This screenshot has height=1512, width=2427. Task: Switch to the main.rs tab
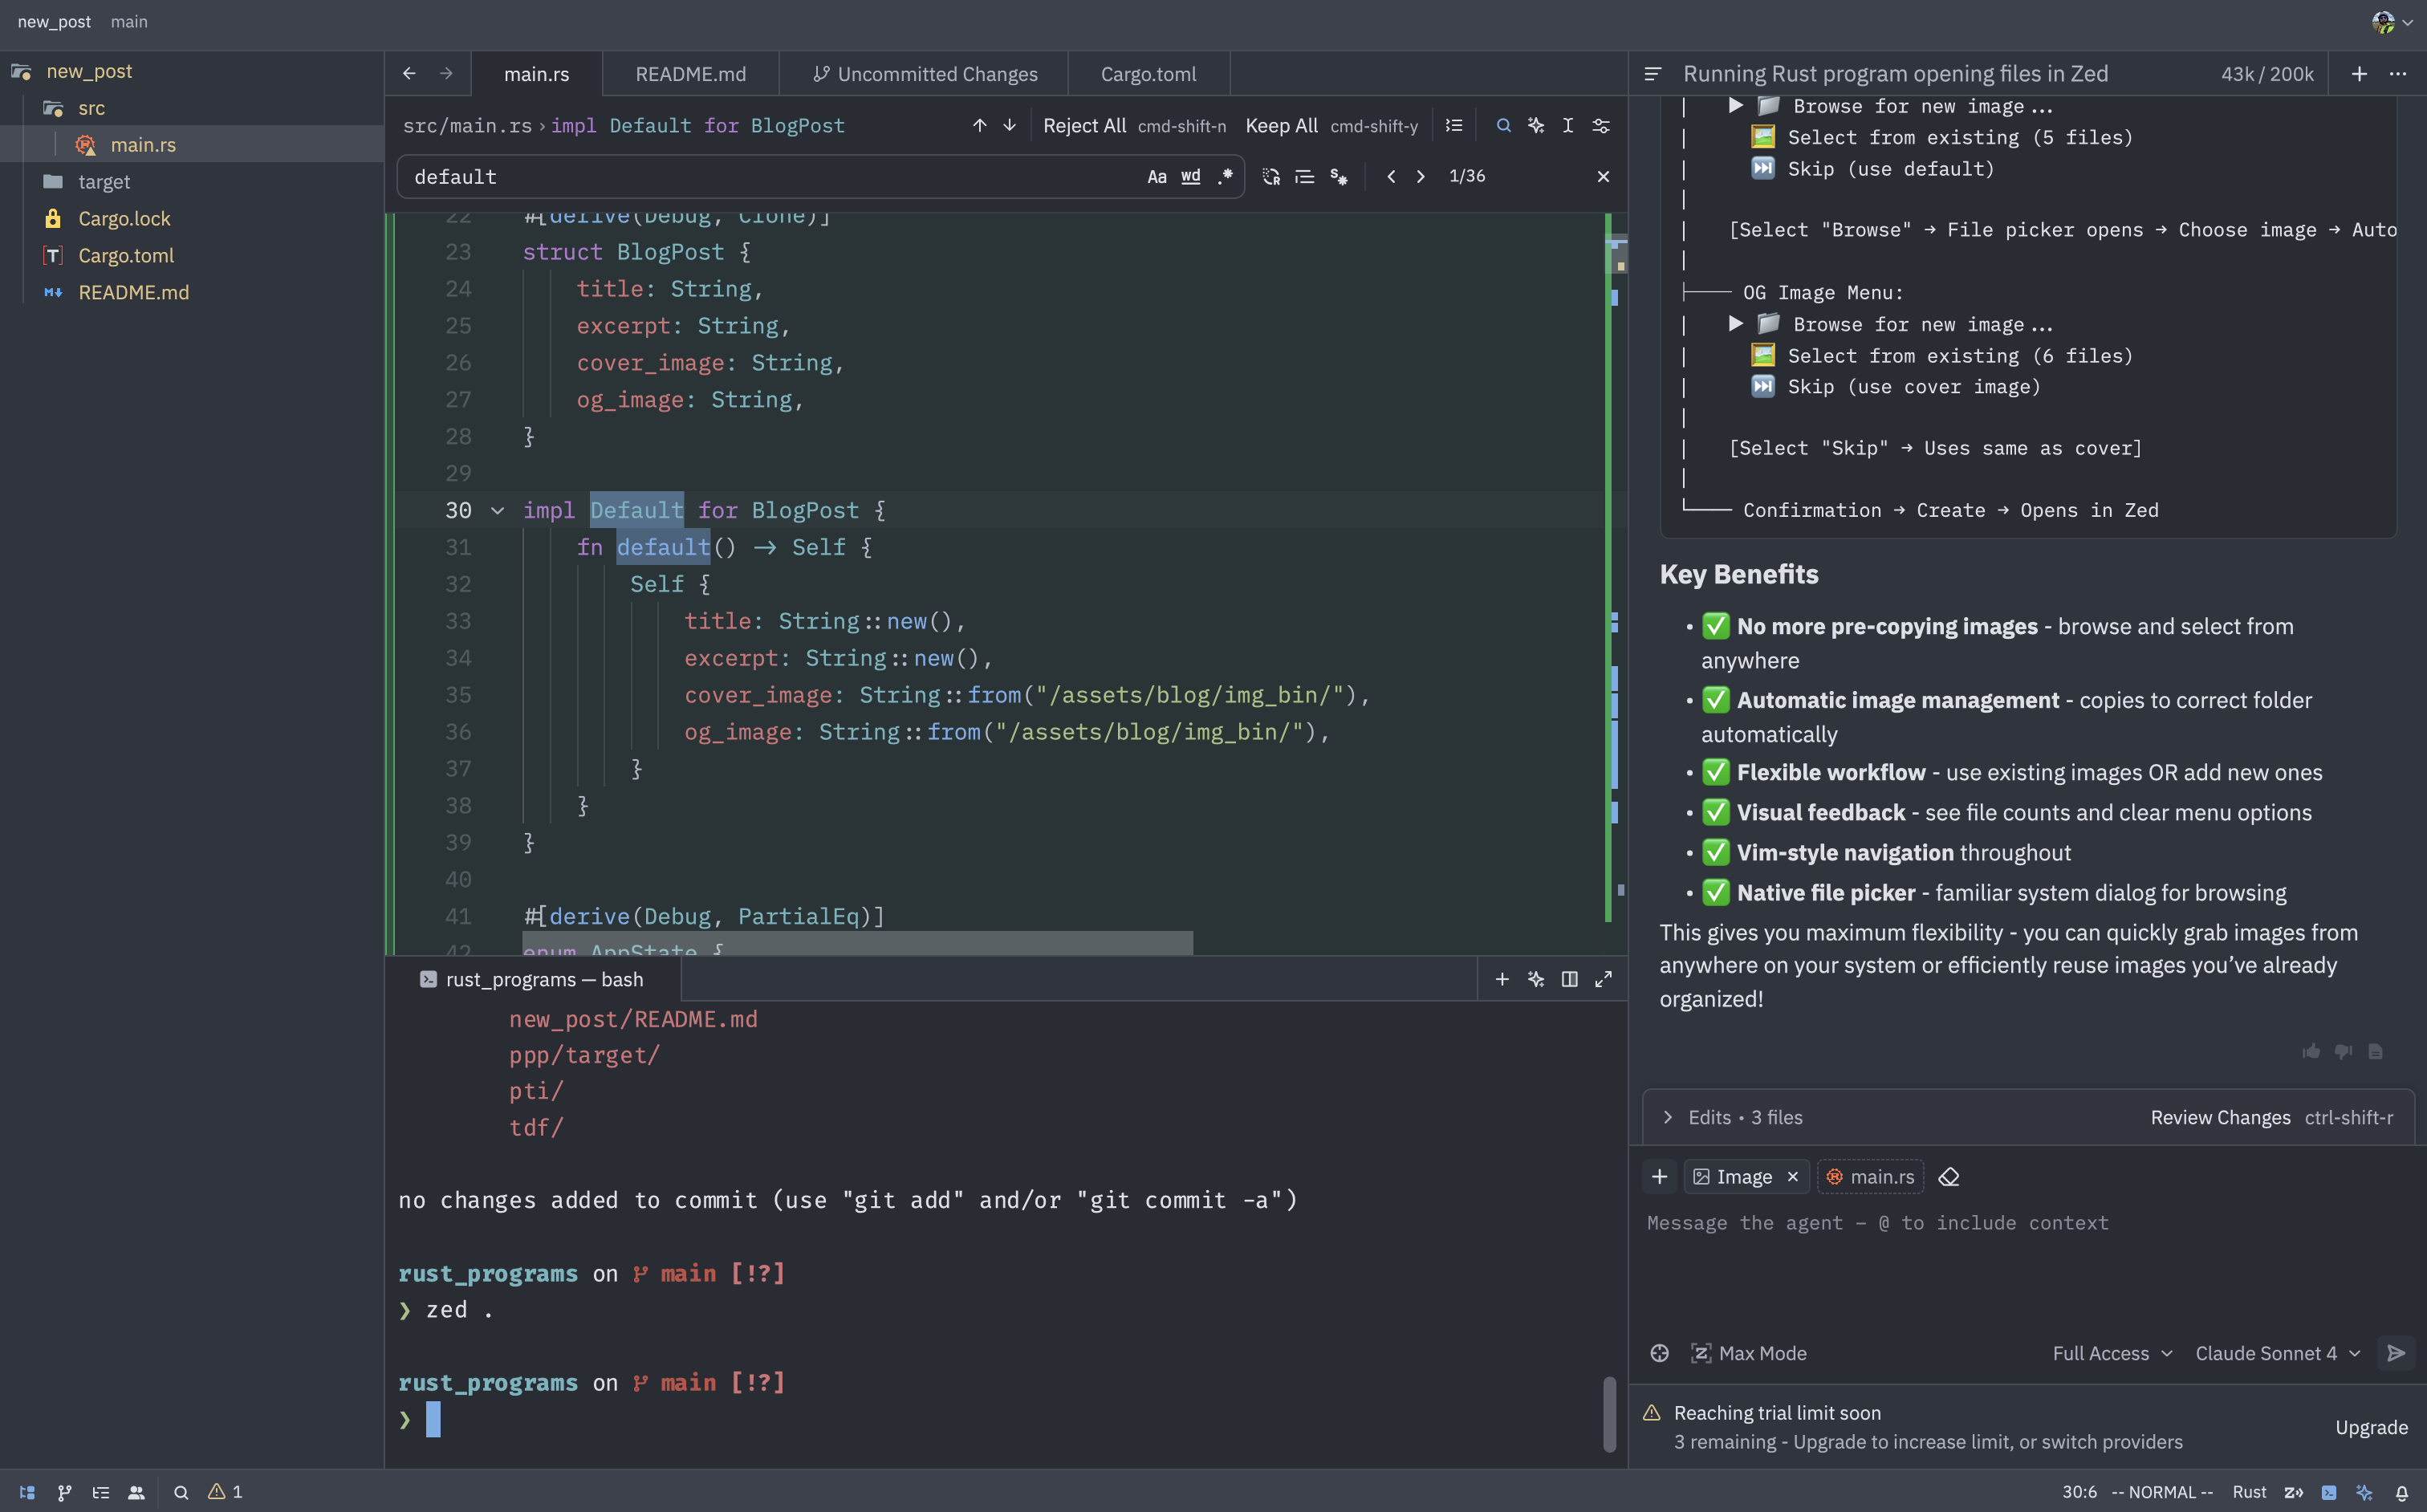coord(537,74)
